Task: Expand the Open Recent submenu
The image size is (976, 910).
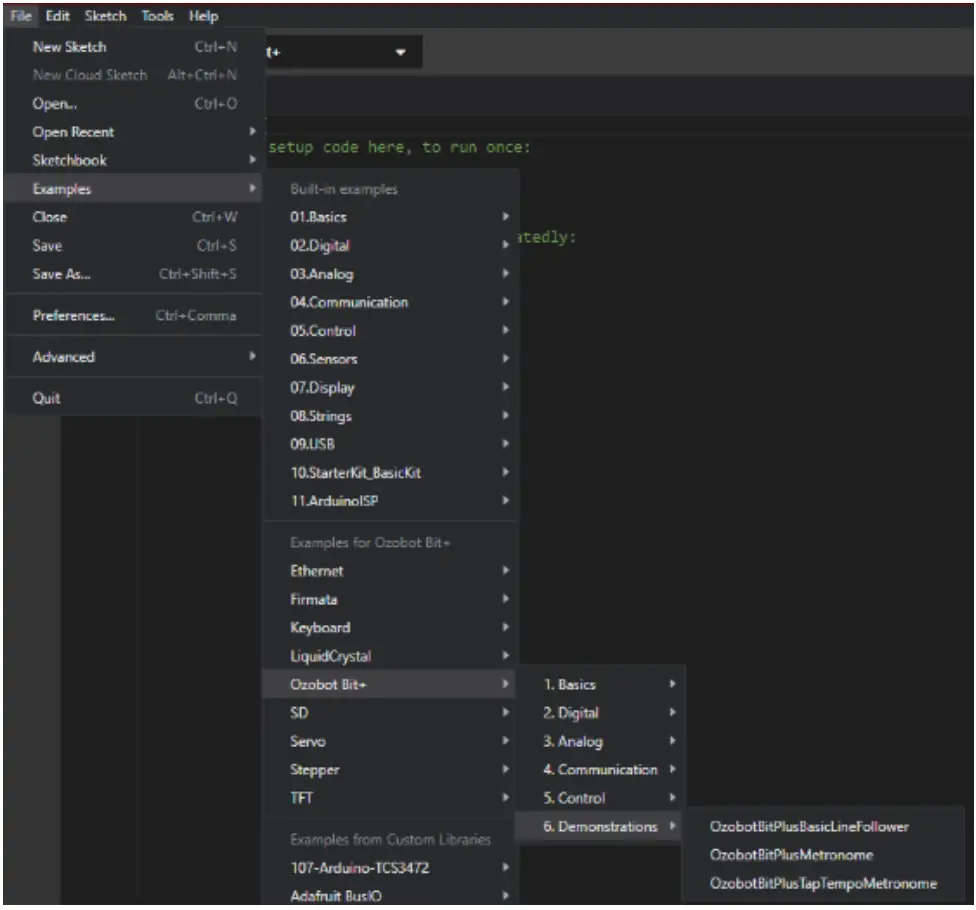Action: pos(134,132)
